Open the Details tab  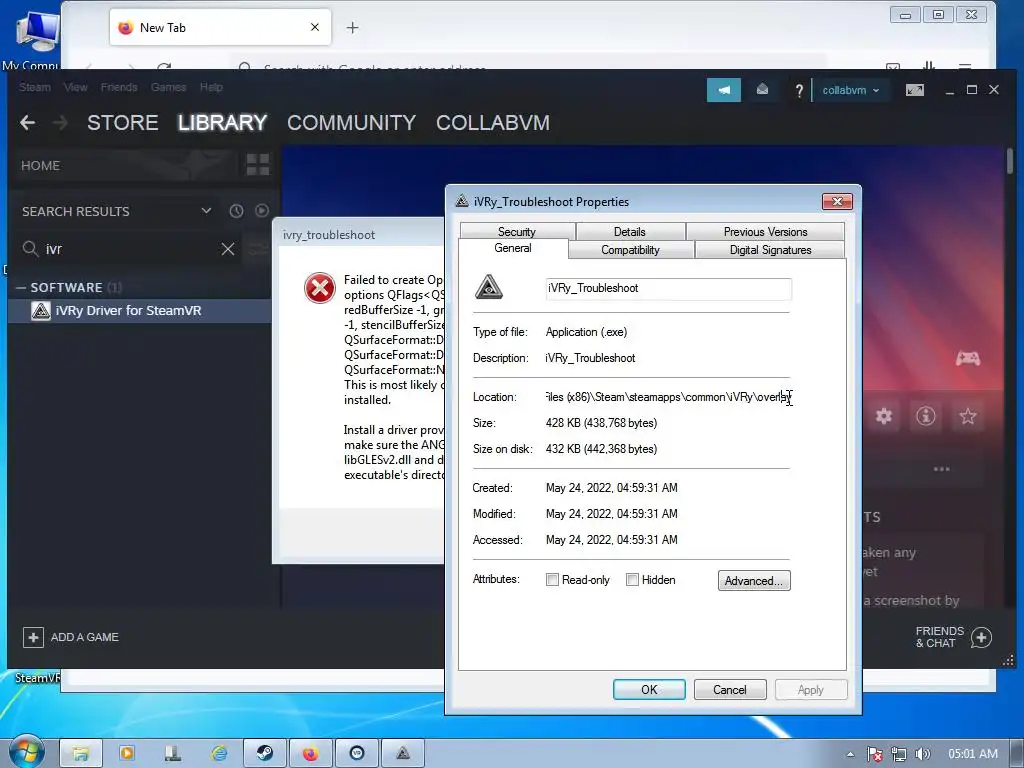tap(630, 231)
